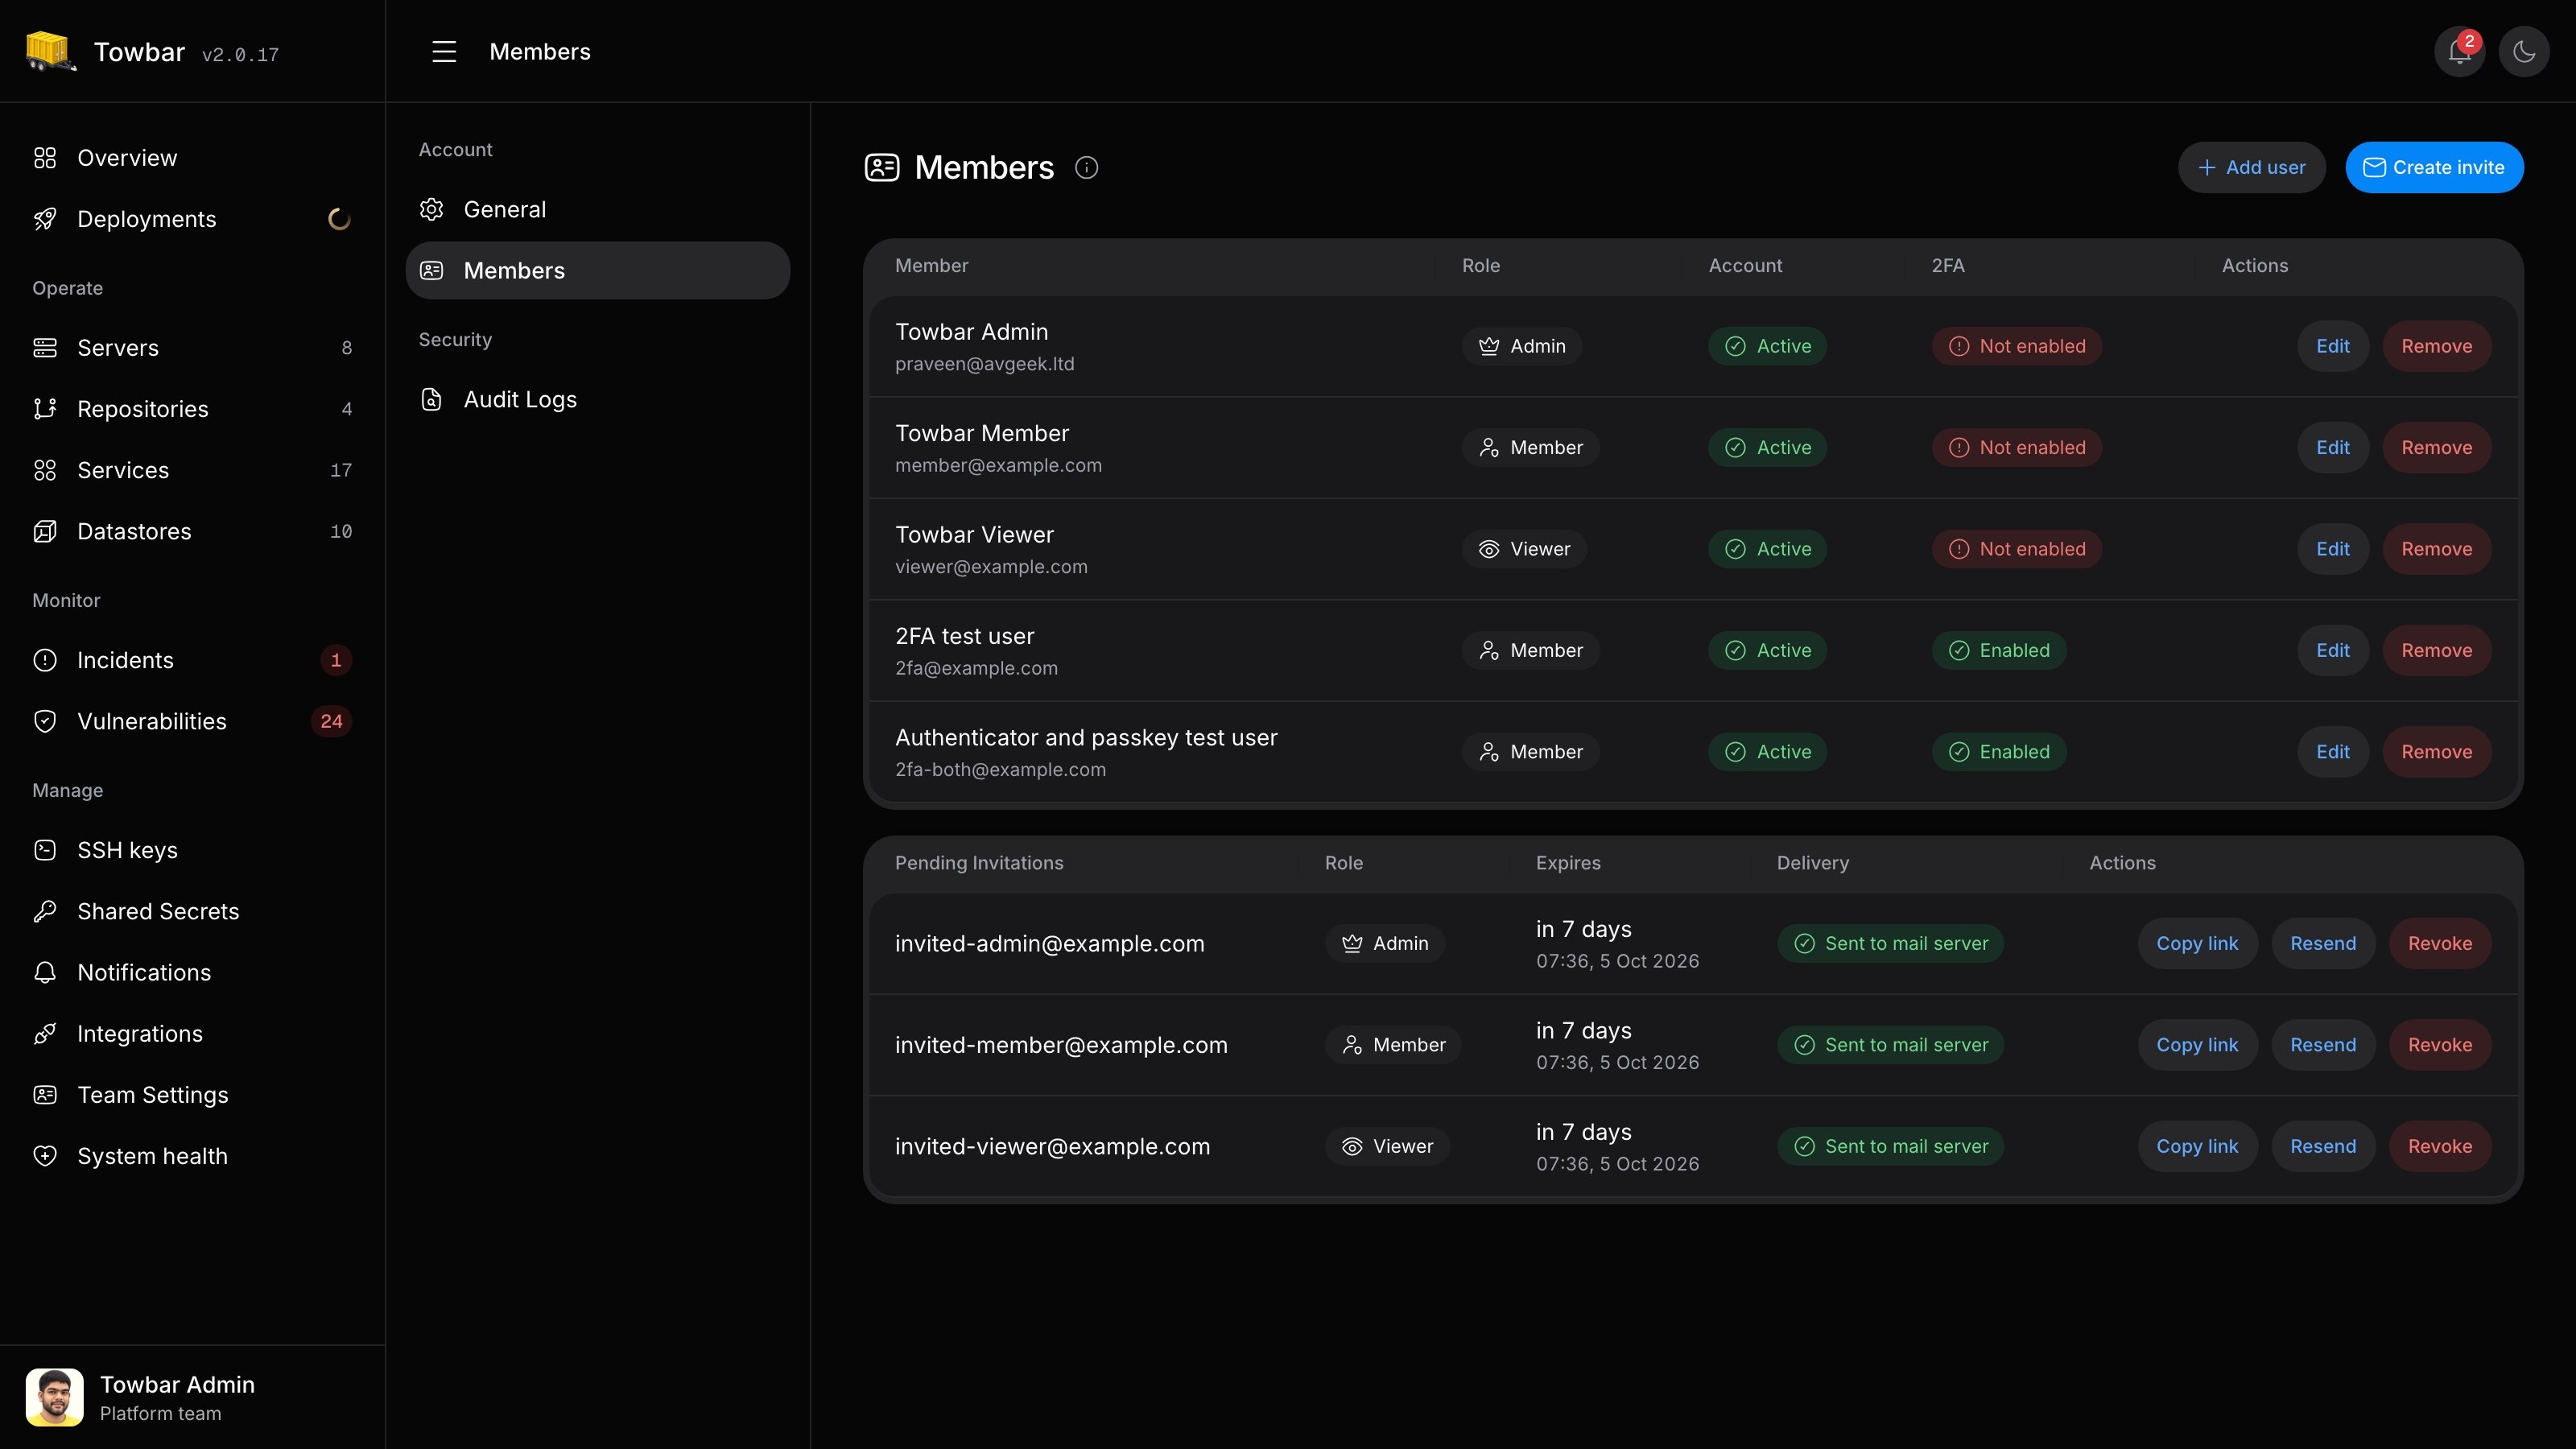Open Deployments in the sidebar
This screenshot has width=2576, height=1449.
coord(192,219)
